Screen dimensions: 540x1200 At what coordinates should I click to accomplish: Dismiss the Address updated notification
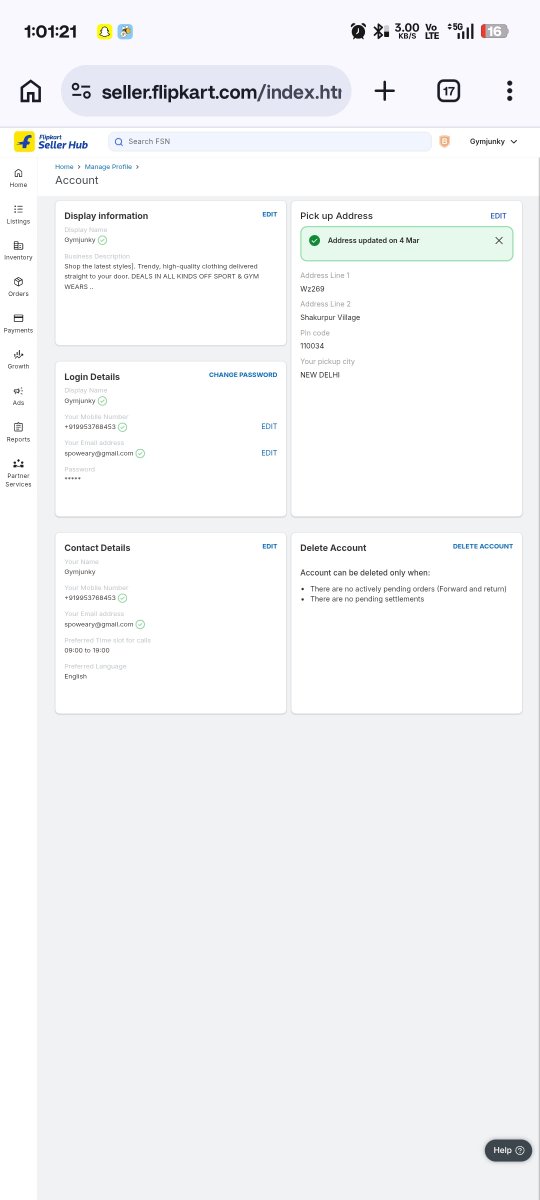pos(499,241)
